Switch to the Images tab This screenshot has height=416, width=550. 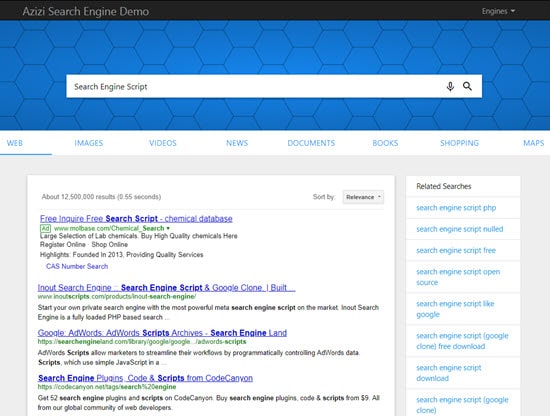(89, 143)
